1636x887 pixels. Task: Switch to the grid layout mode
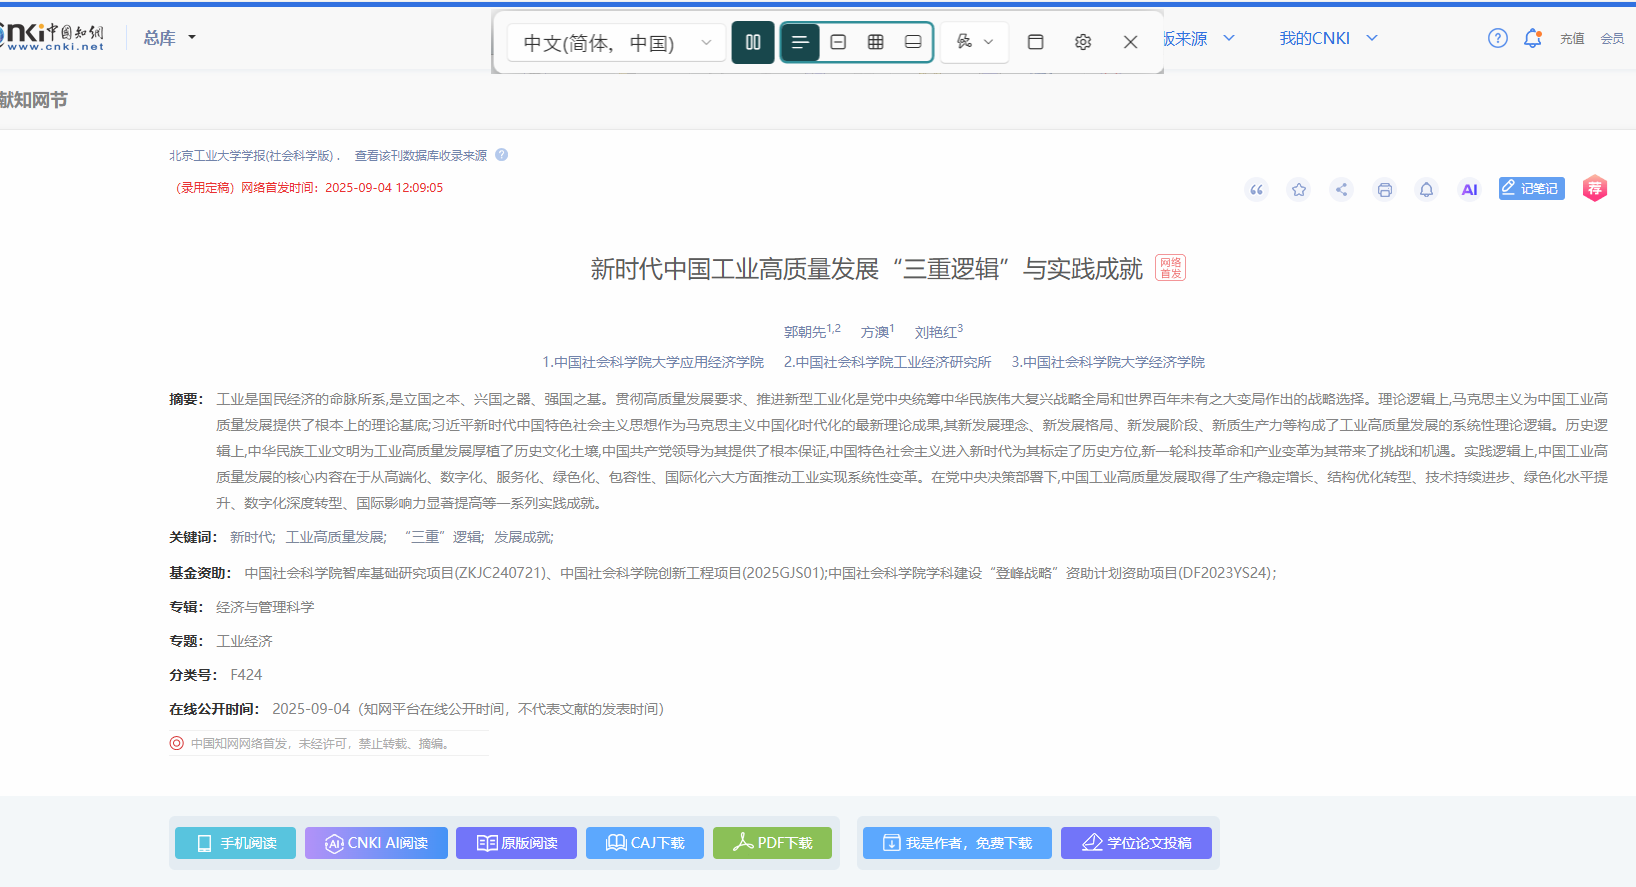point(876,42)
